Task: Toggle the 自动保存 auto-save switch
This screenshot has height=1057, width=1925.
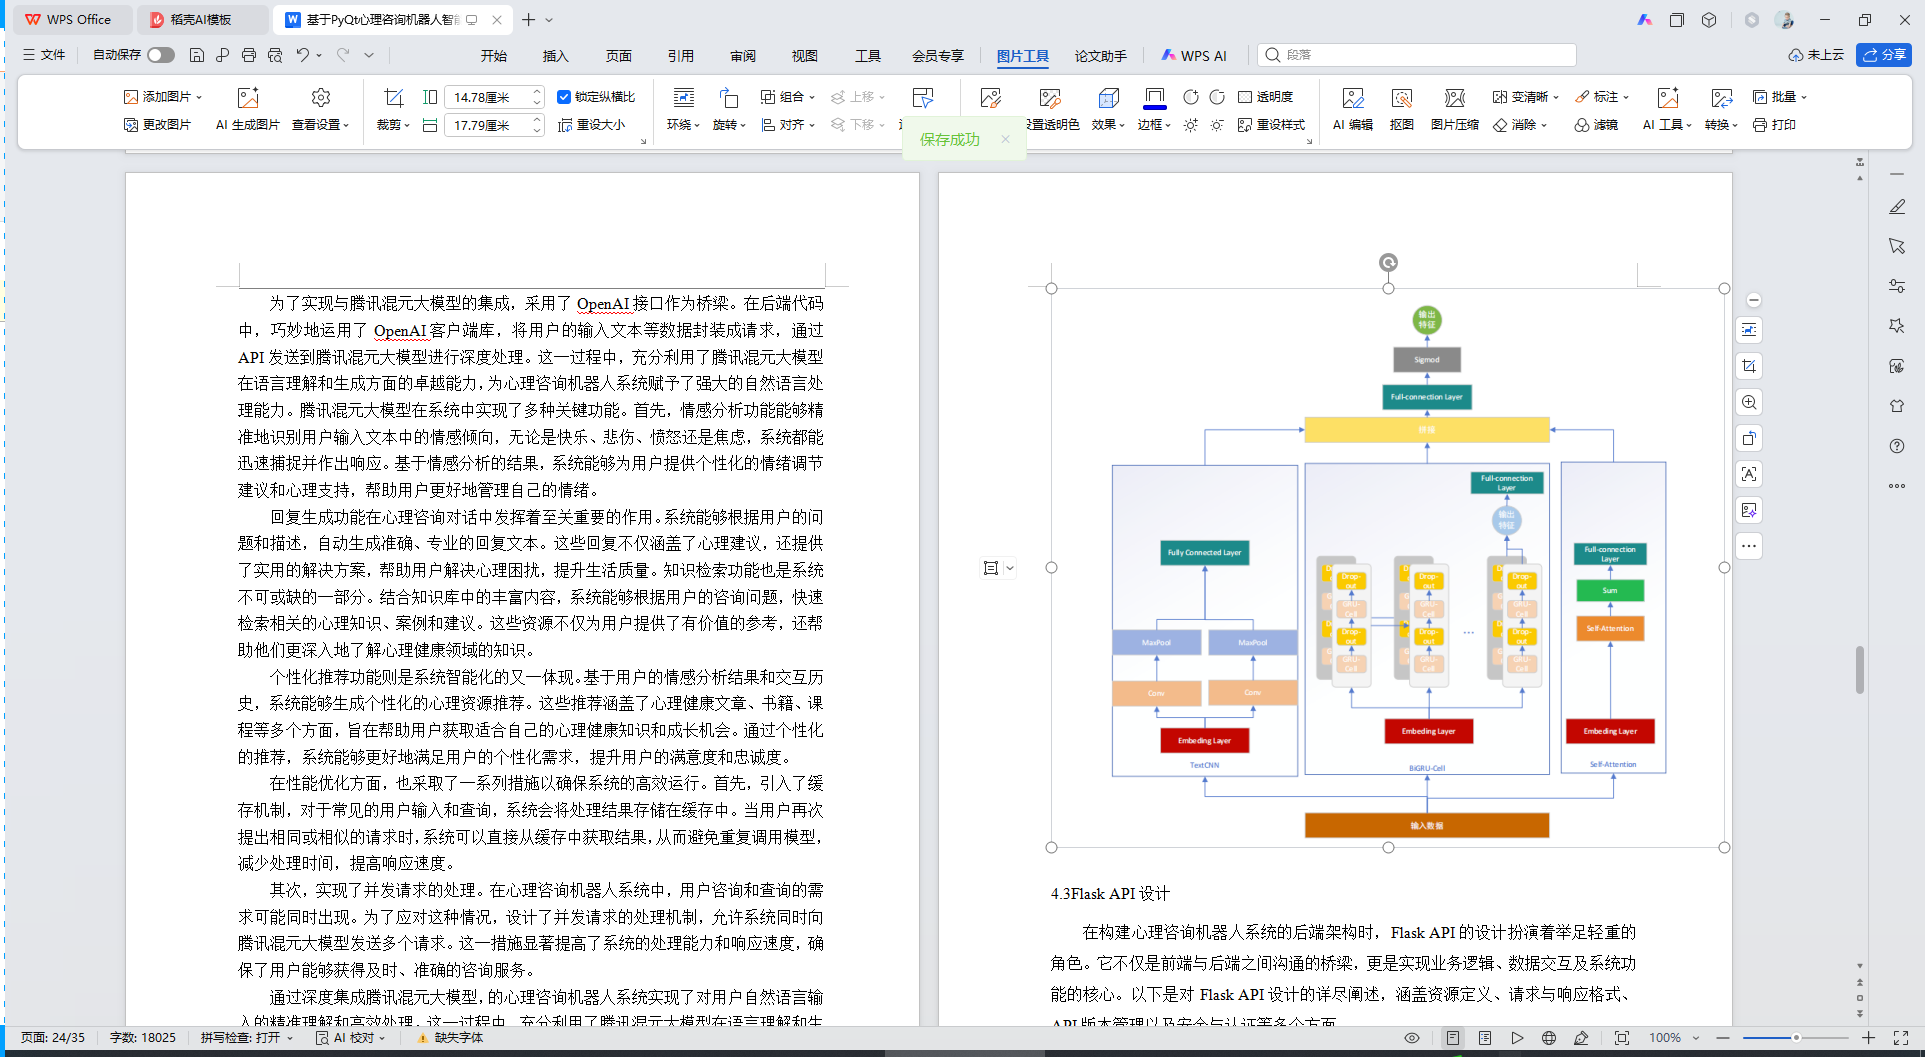Action: pyautogui.click(x=161, y=55)
